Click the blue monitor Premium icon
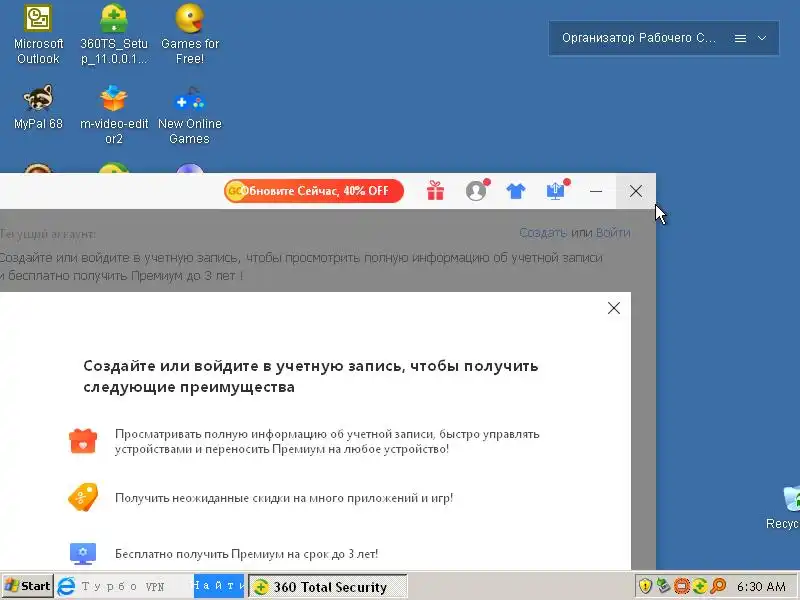The height and width of the screenshot is (600, 800). tap(83, 554)
